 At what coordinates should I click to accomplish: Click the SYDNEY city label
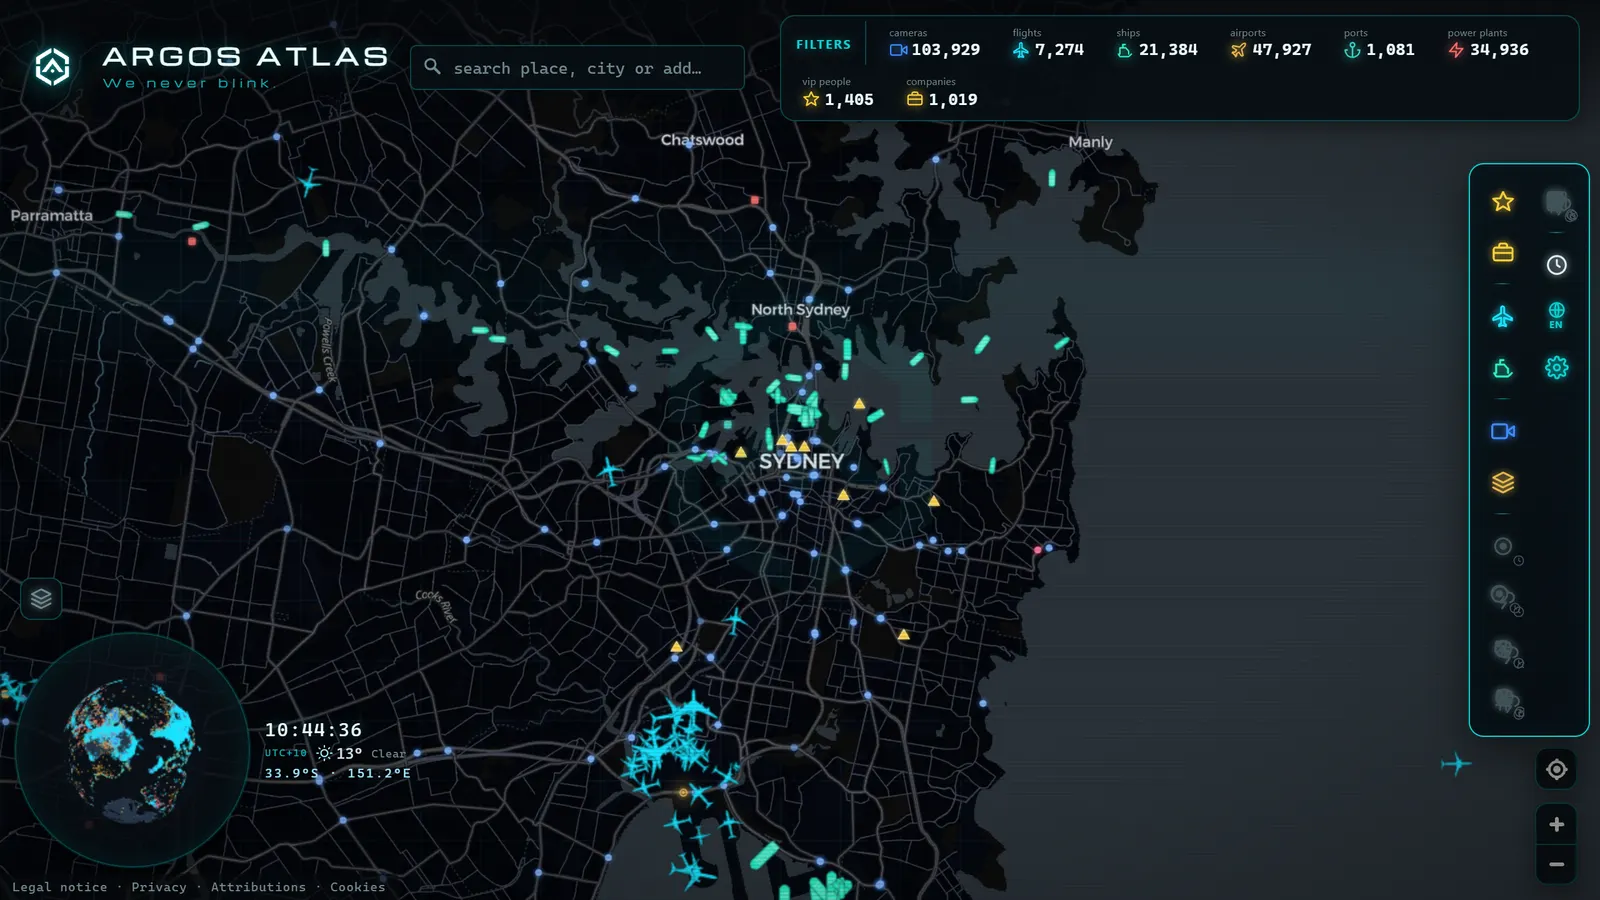801,461
